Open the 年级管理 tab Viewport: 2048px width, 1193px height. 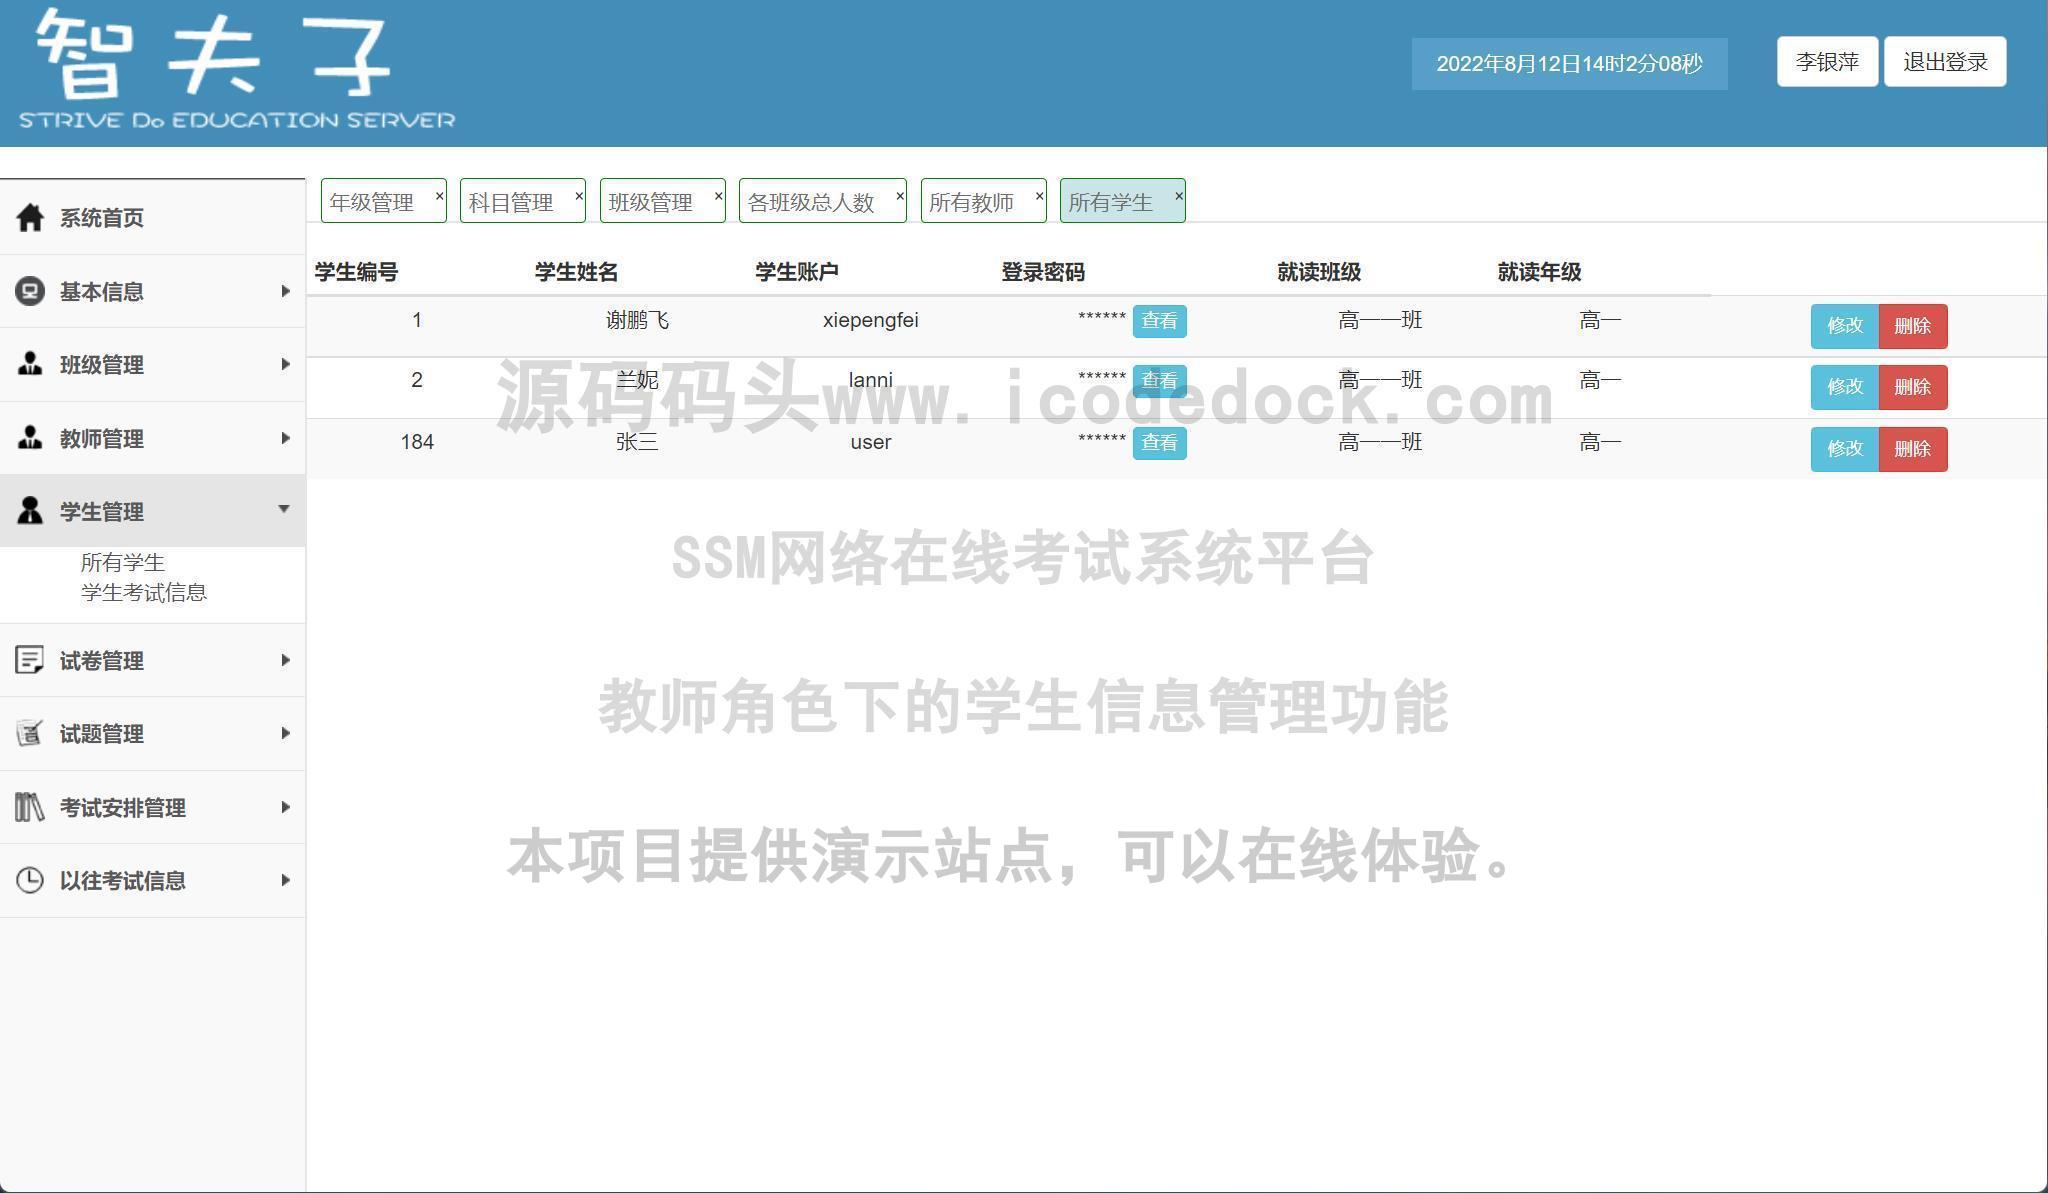[x=371, y=201]
